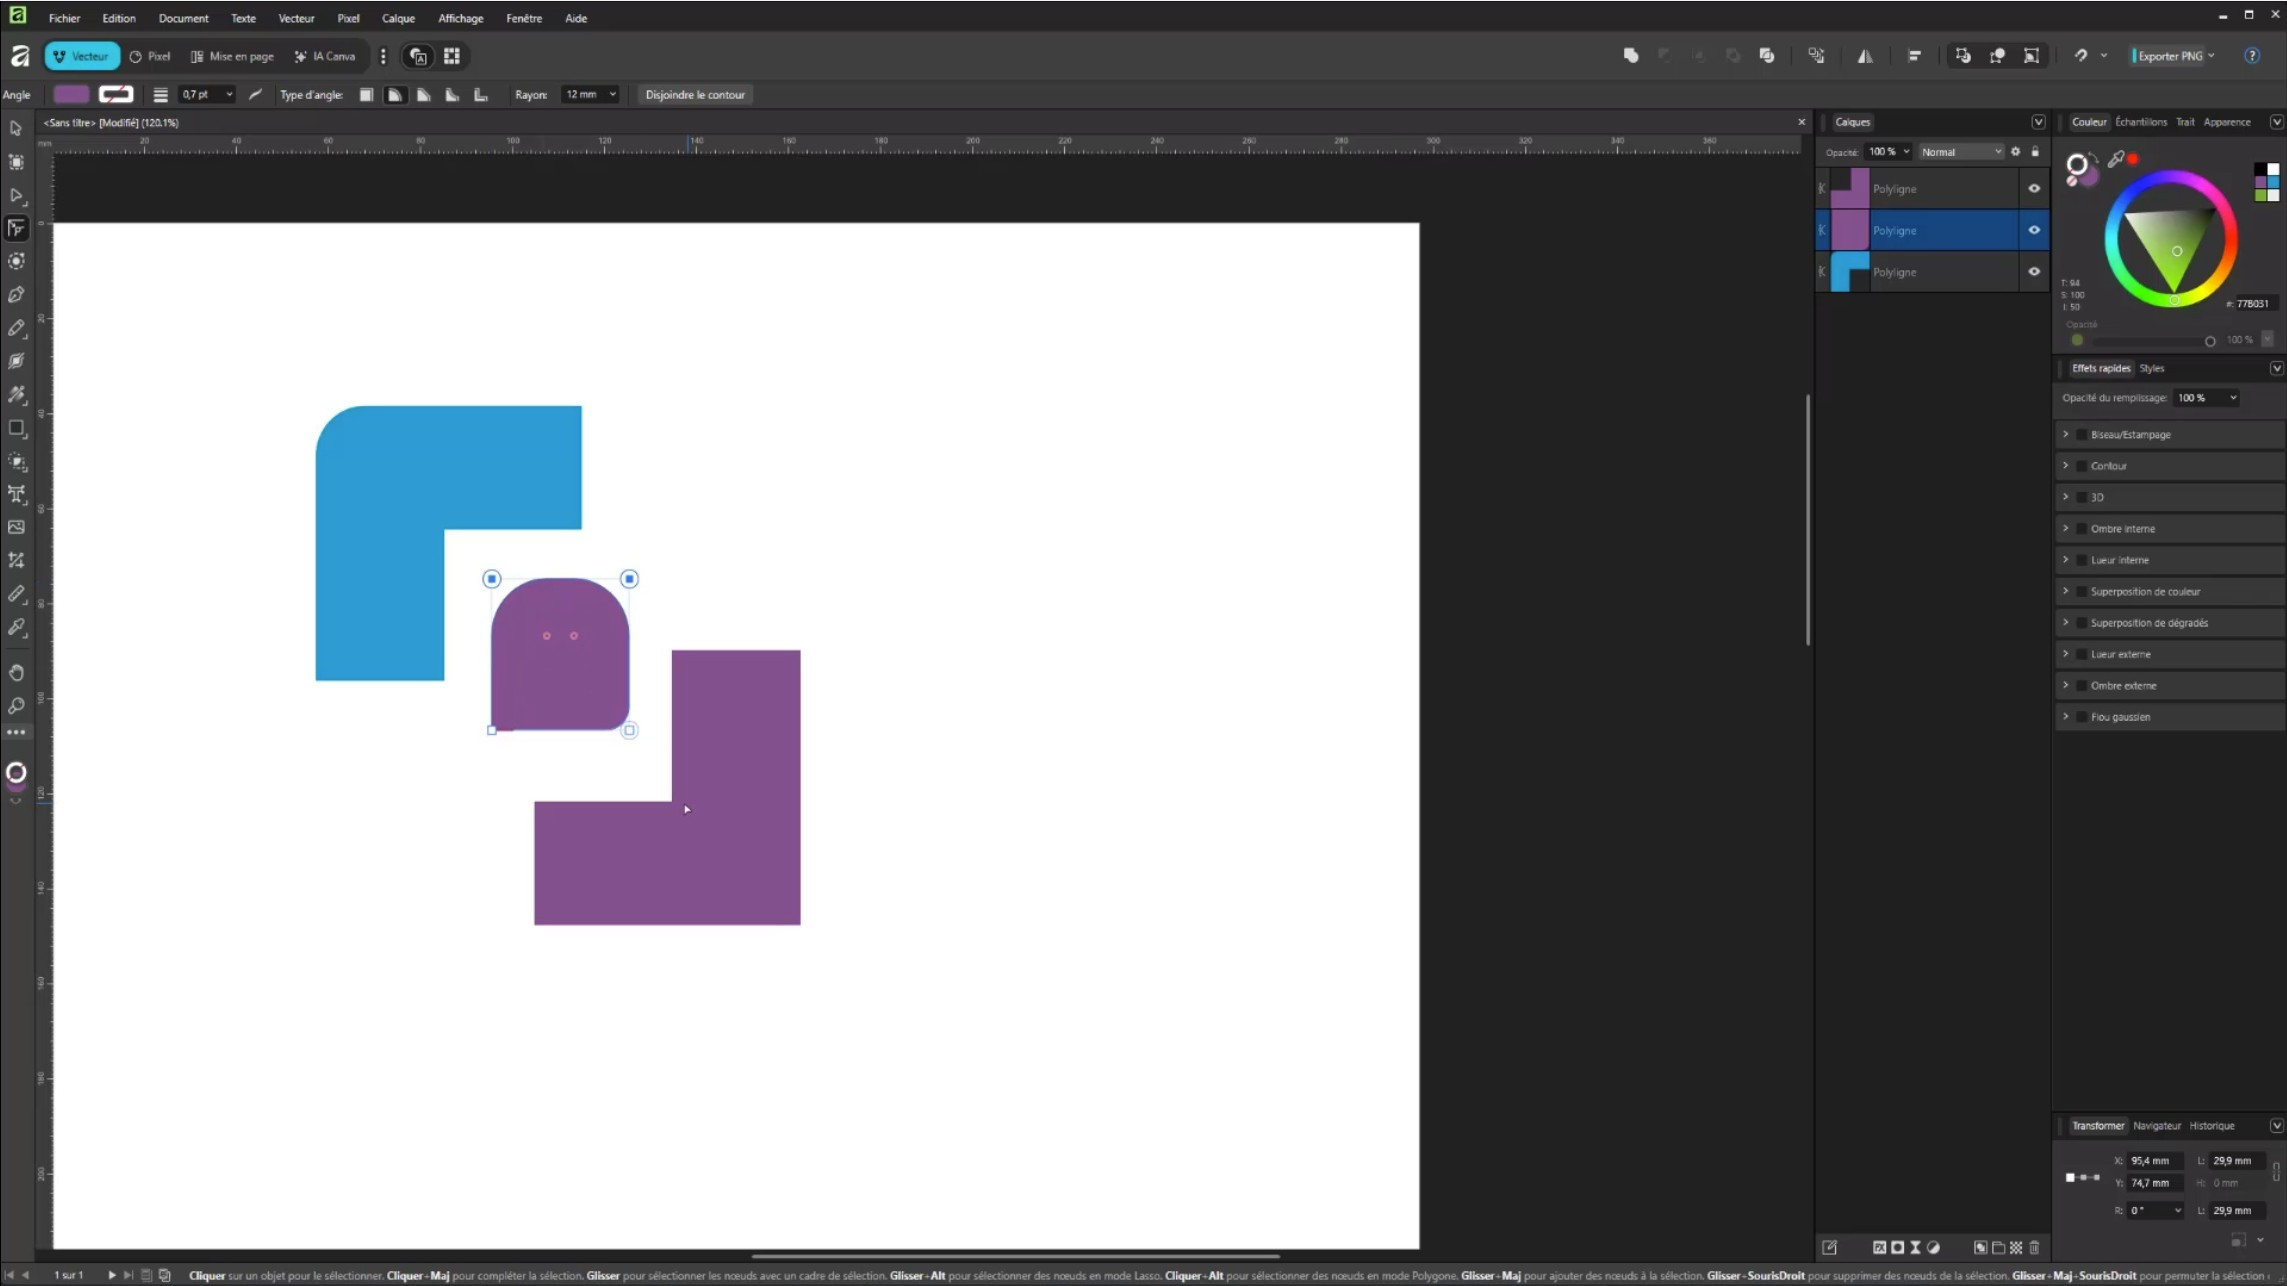Click the Disjoindre le contour button
This screenshot has height=1286, width=2287.
click(x=695, y=94)
